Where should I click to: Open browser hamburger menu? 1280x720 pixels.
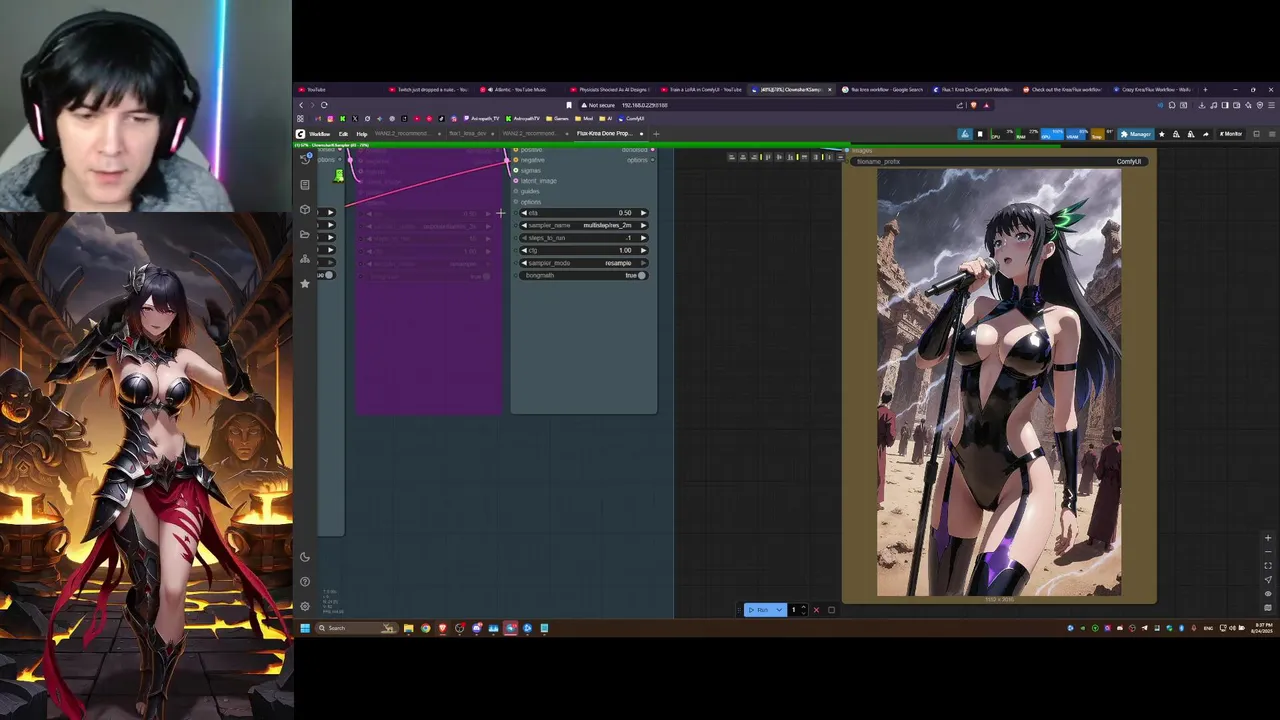pos(1271,105)
